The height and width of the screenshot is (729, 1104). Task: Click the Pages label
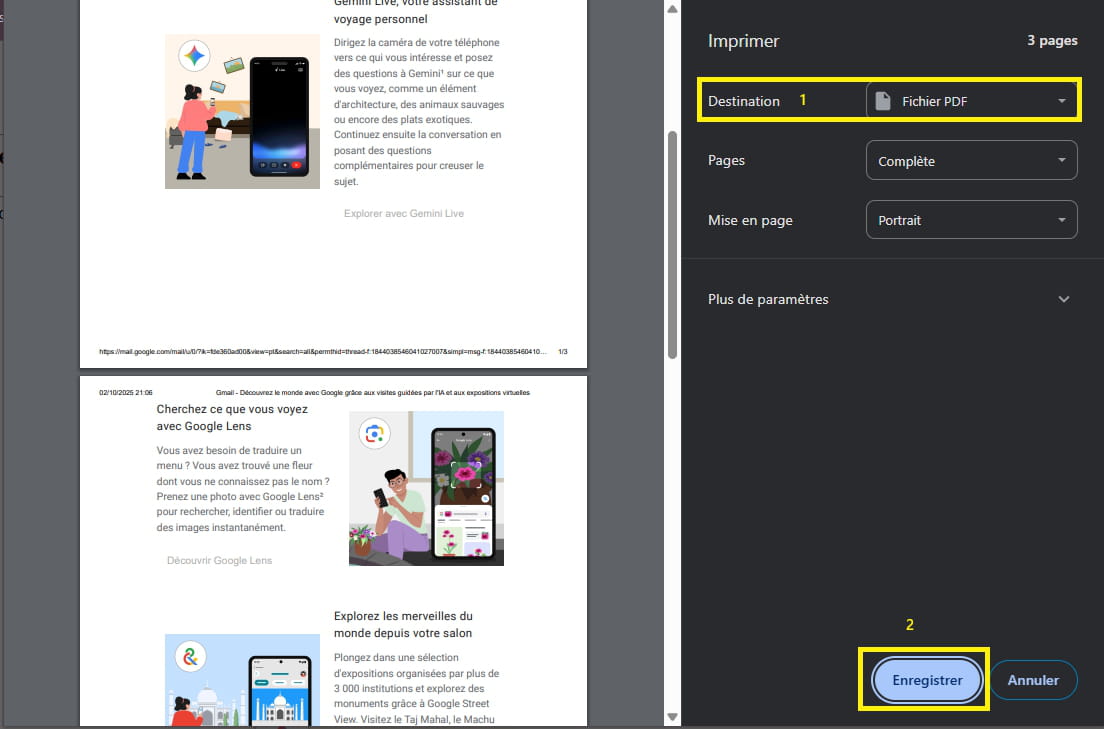[726, 161]
